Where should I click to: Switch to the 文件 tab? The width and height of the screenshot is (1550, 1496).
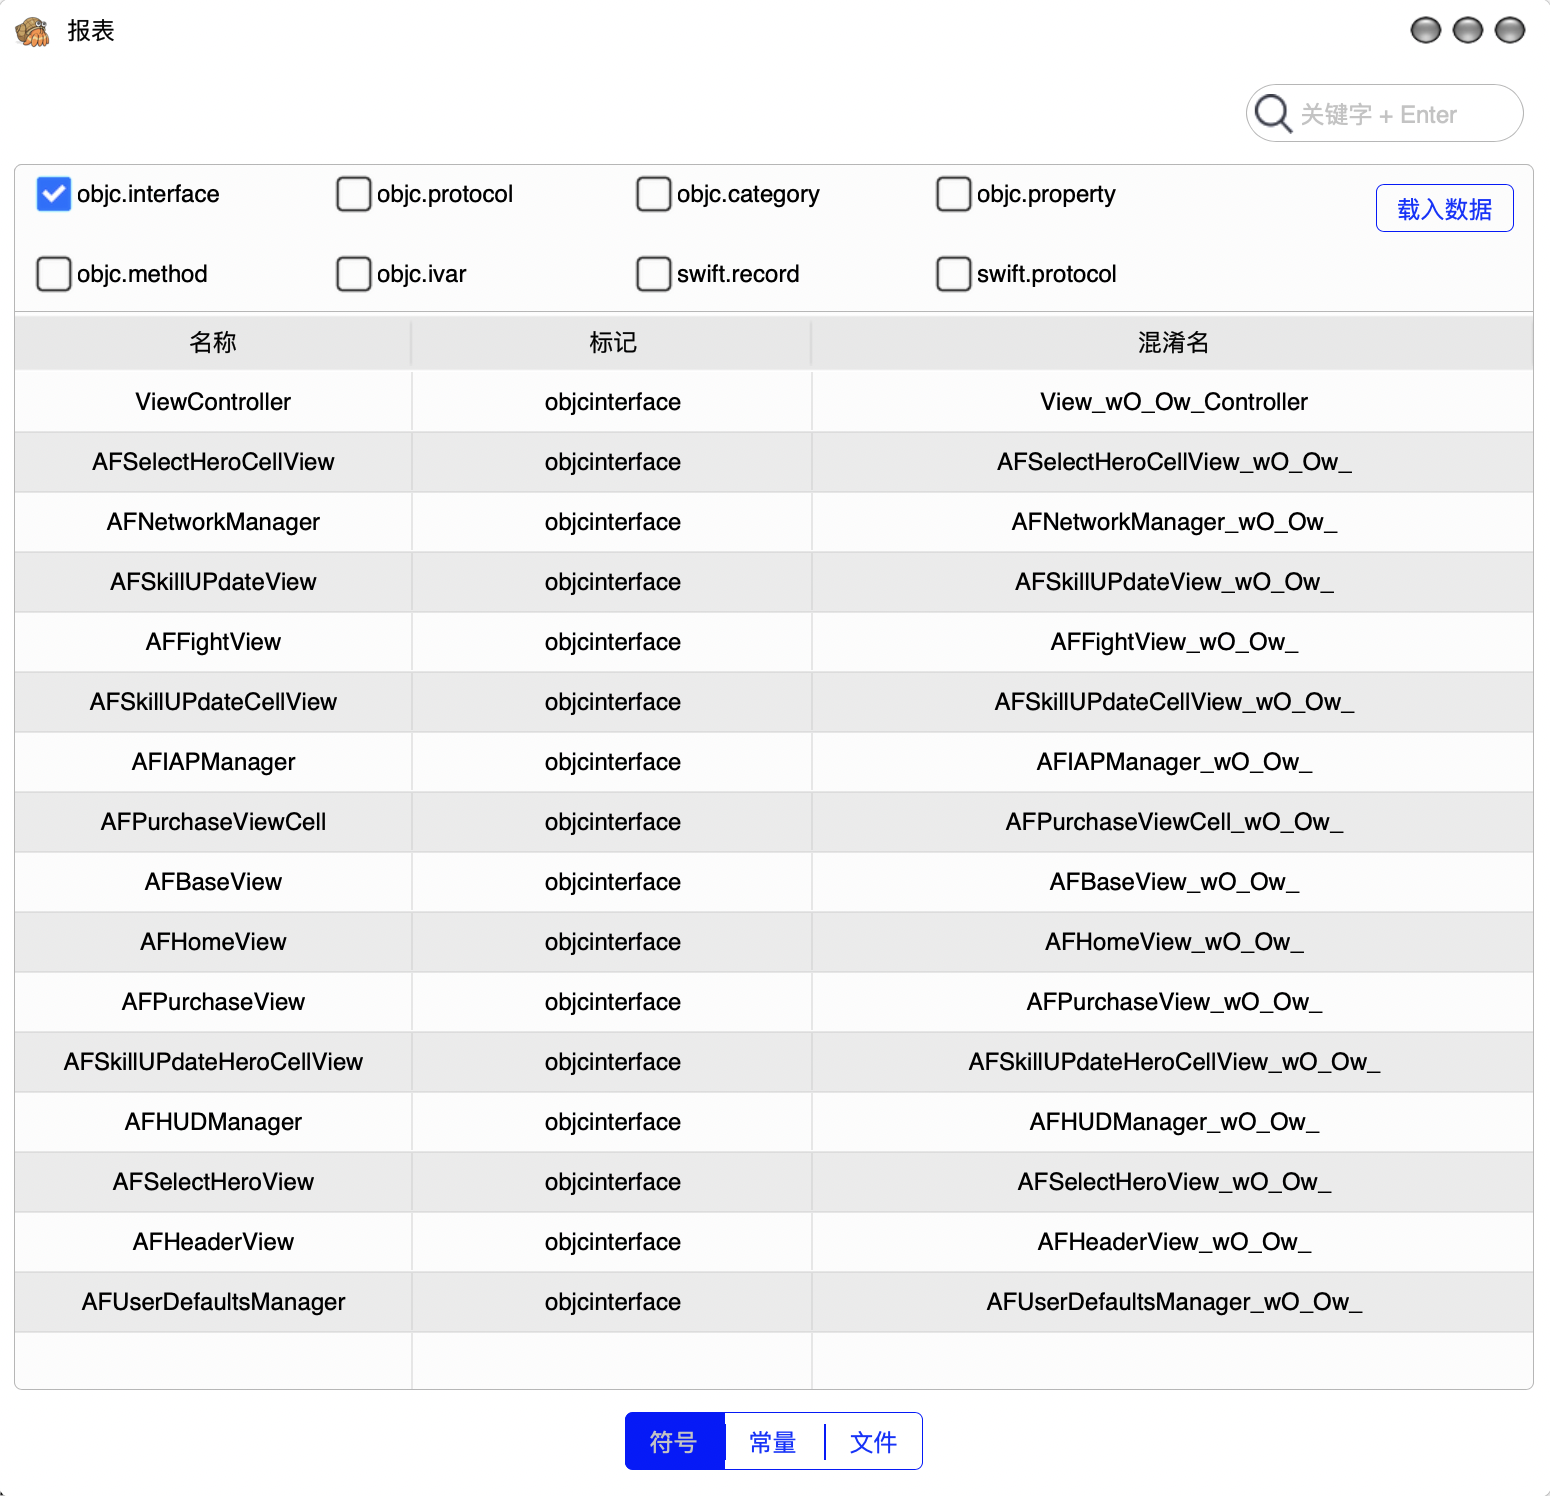click(873, 1441)
